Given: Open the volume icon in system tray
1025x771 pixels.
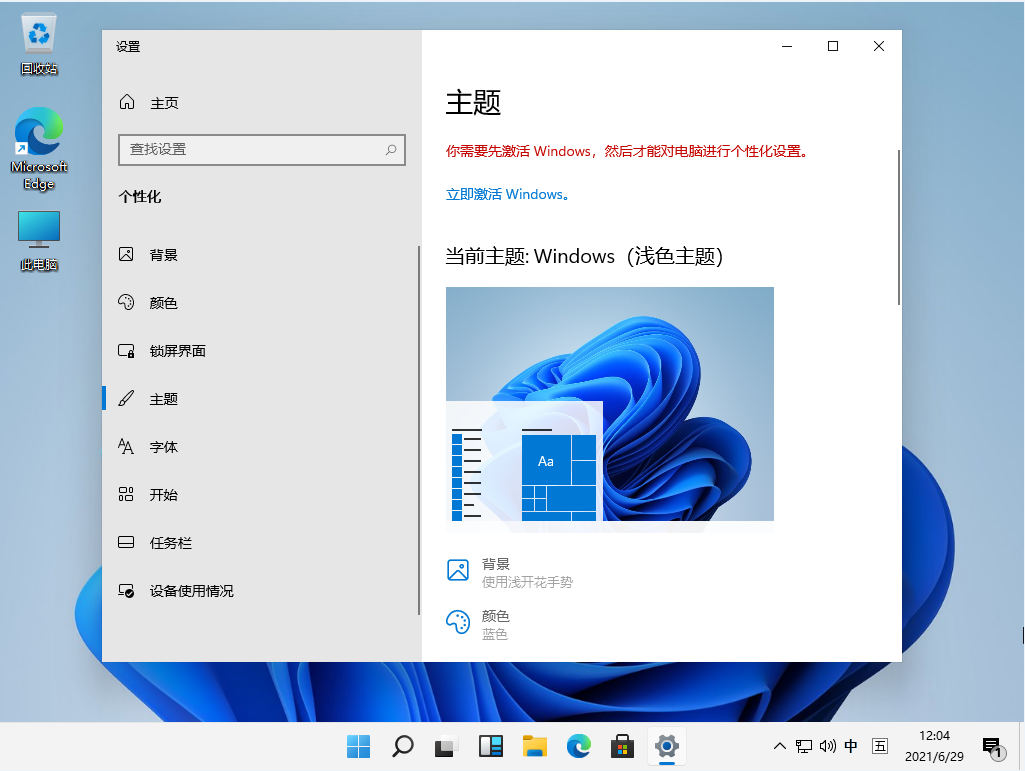Looking at the screenshot, I should (826, 746).
